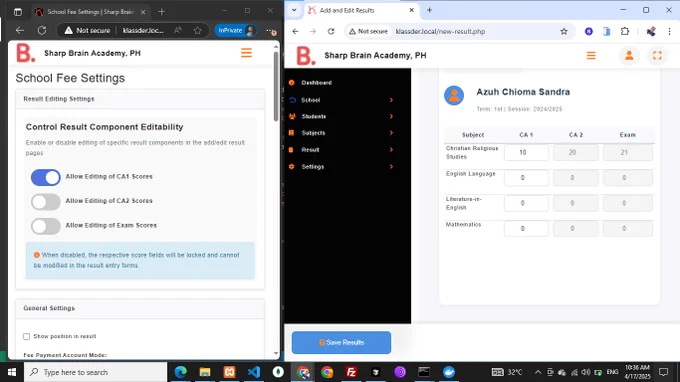Viewport: 680px width, 382px height.
Task: Open a new tab in Chrome
Action: (x=429, y=10)
